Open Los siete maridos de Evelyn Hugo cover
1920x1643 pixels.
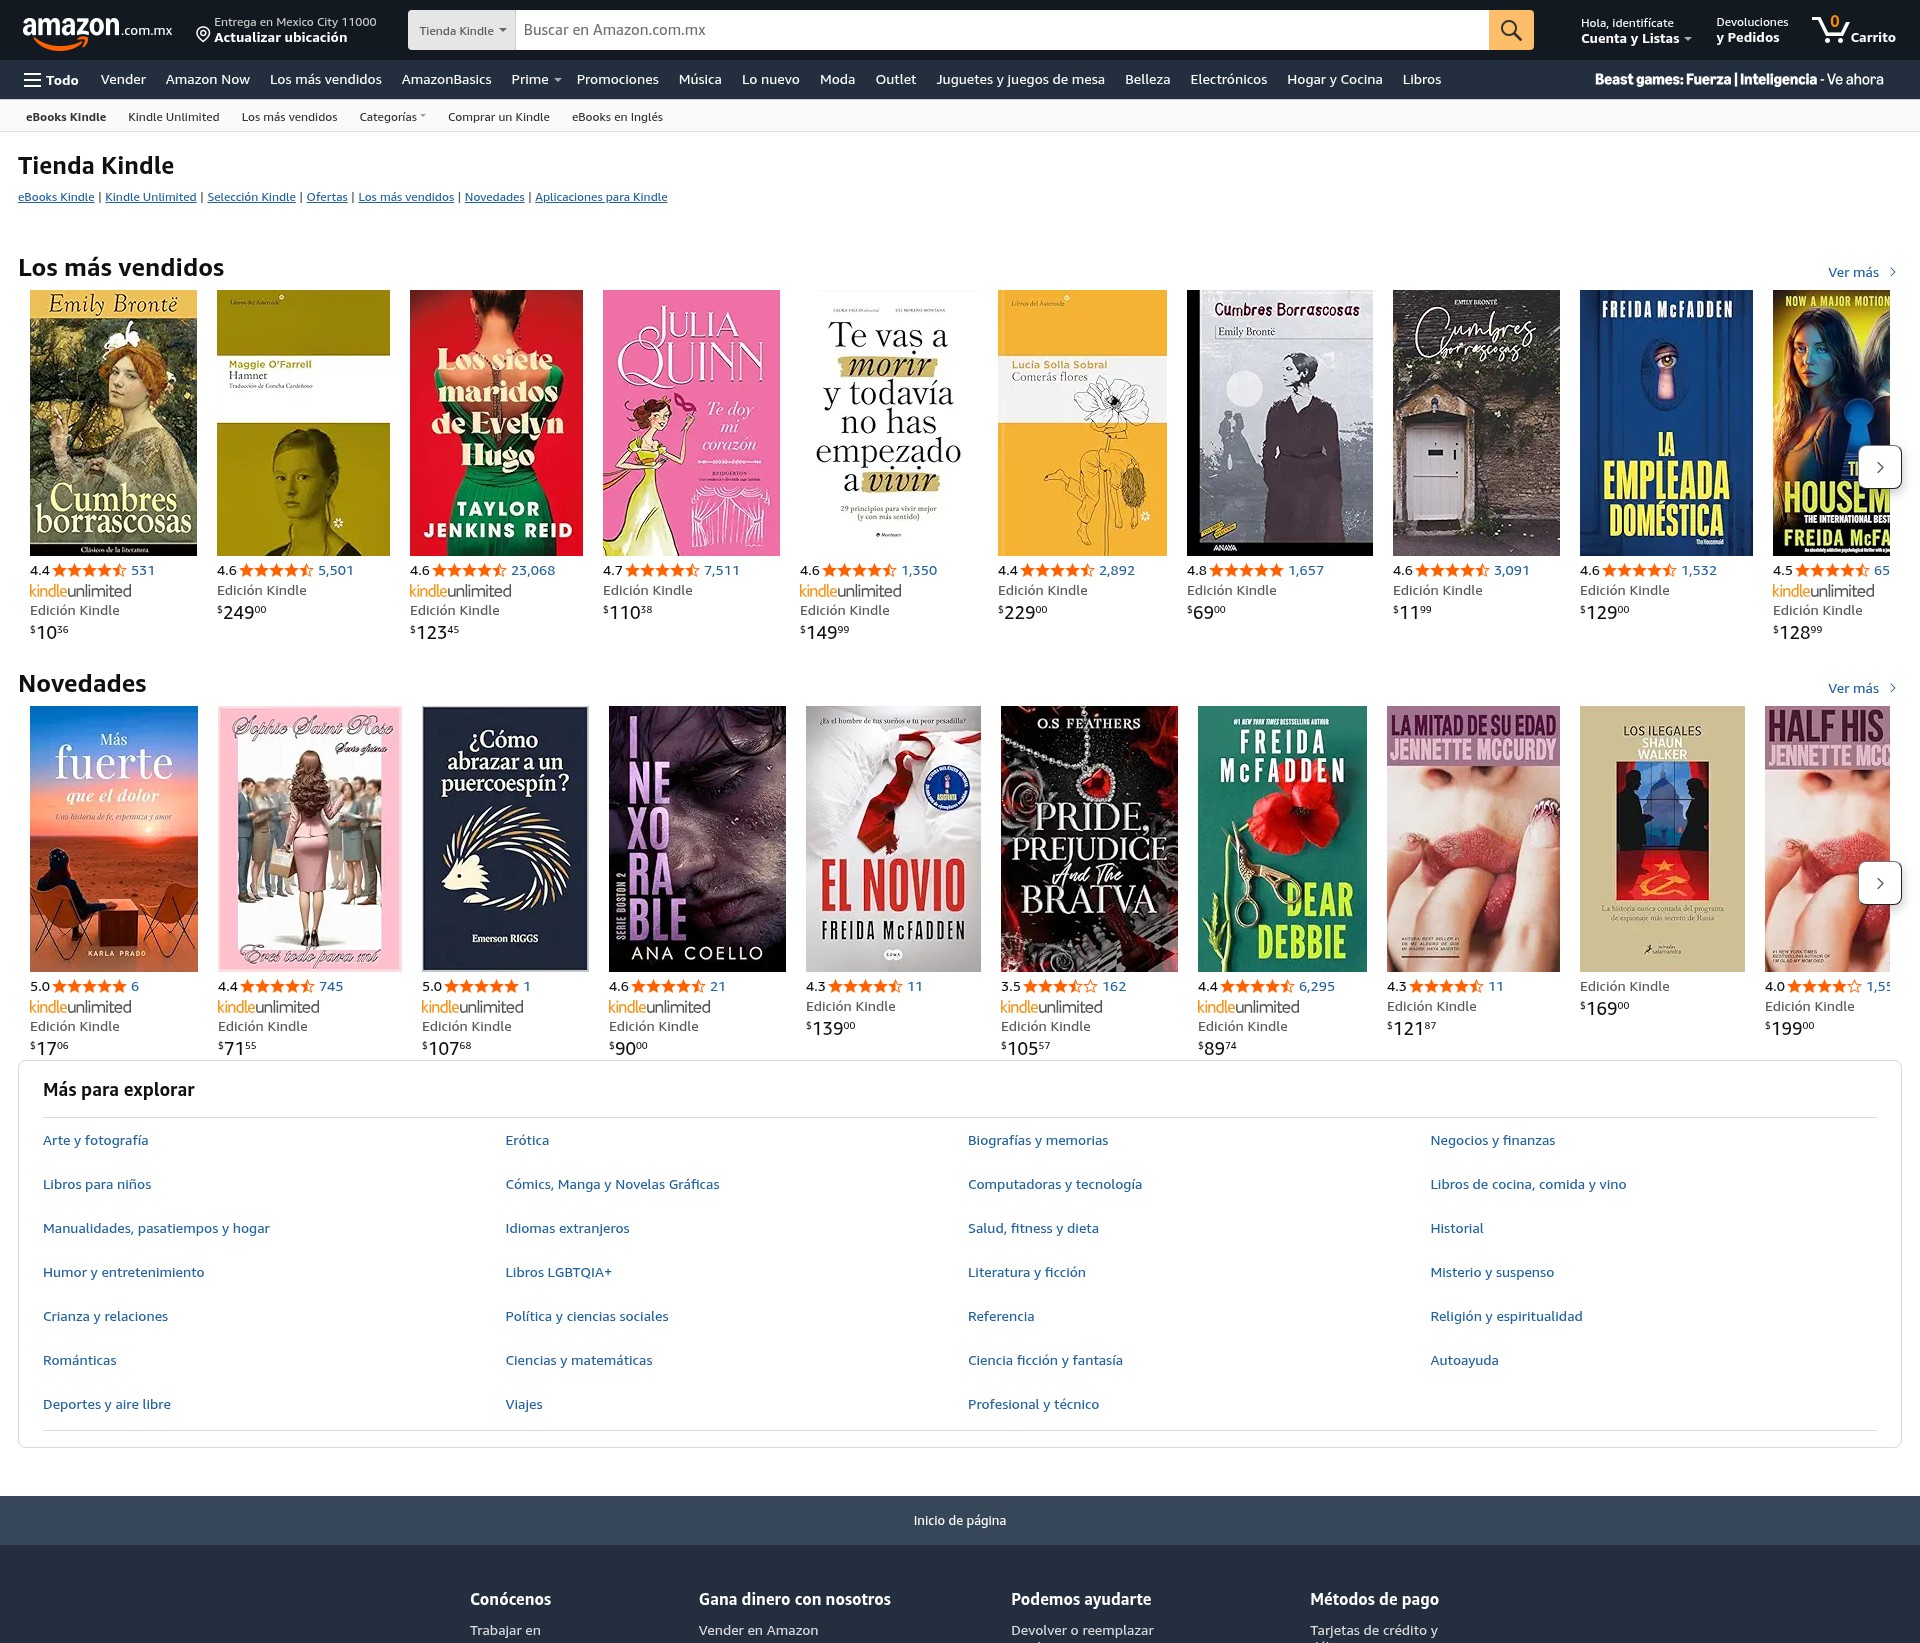tap(496, 423)
